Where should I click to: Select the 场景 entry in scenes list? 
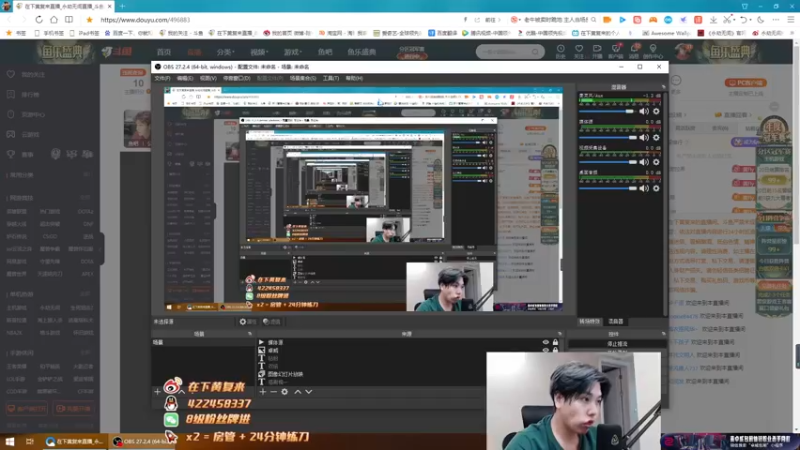(203, 342)
